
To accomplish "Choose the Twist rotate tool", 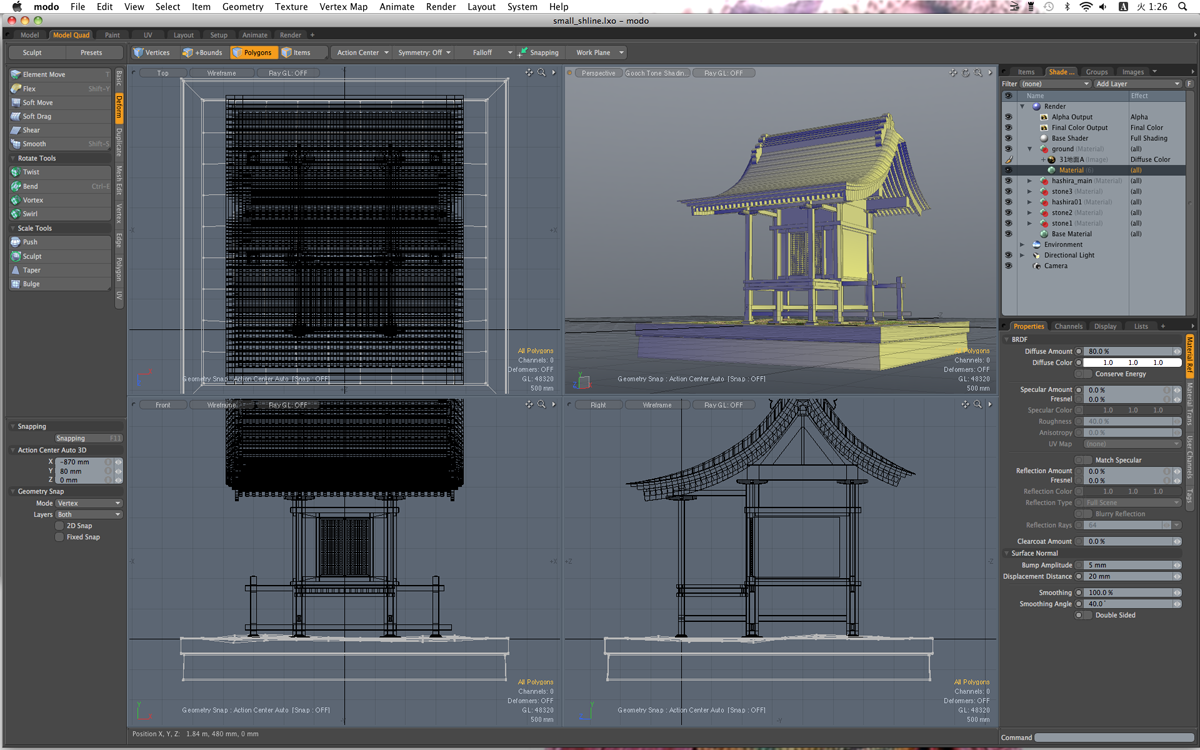I will point(31,172).
